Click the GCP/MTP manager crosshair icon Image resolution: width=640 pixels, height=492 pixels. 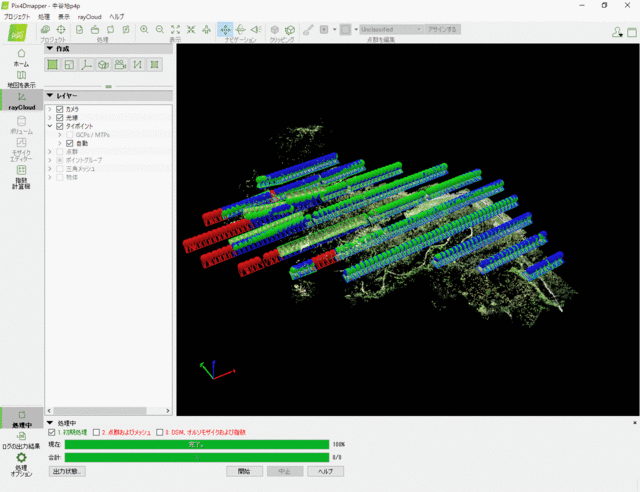(61, 29)
